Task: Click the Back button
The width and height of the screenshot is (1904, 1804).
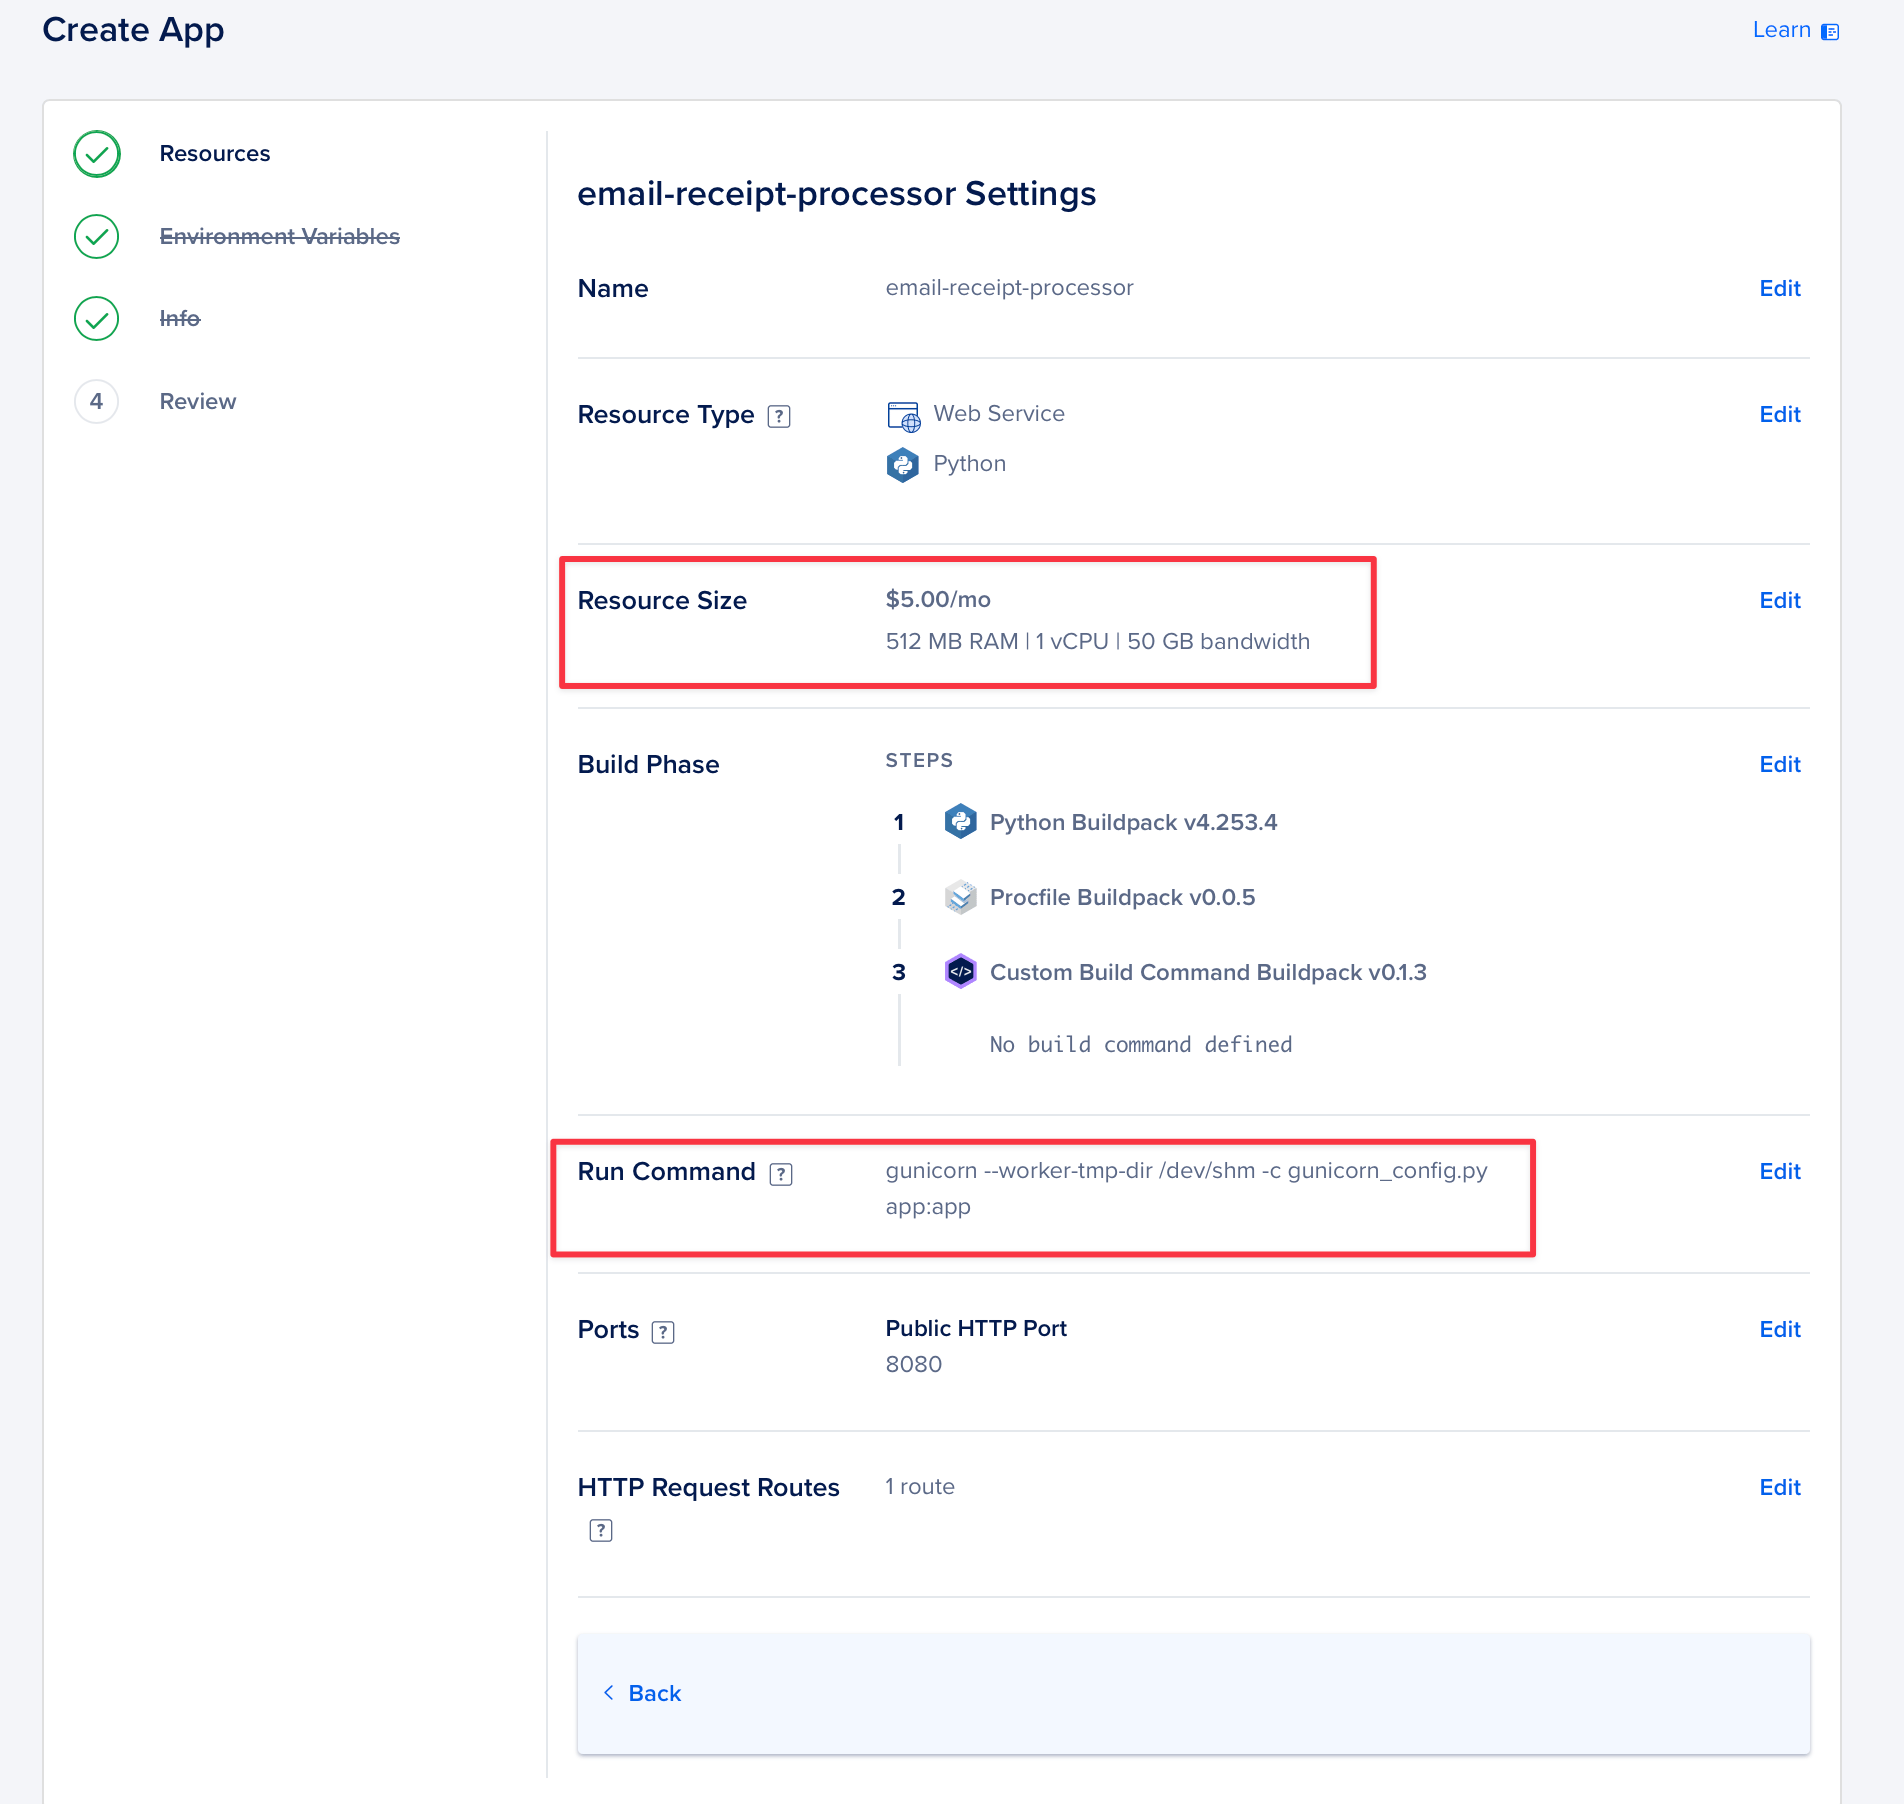Action: click(x=642, y=1693)
